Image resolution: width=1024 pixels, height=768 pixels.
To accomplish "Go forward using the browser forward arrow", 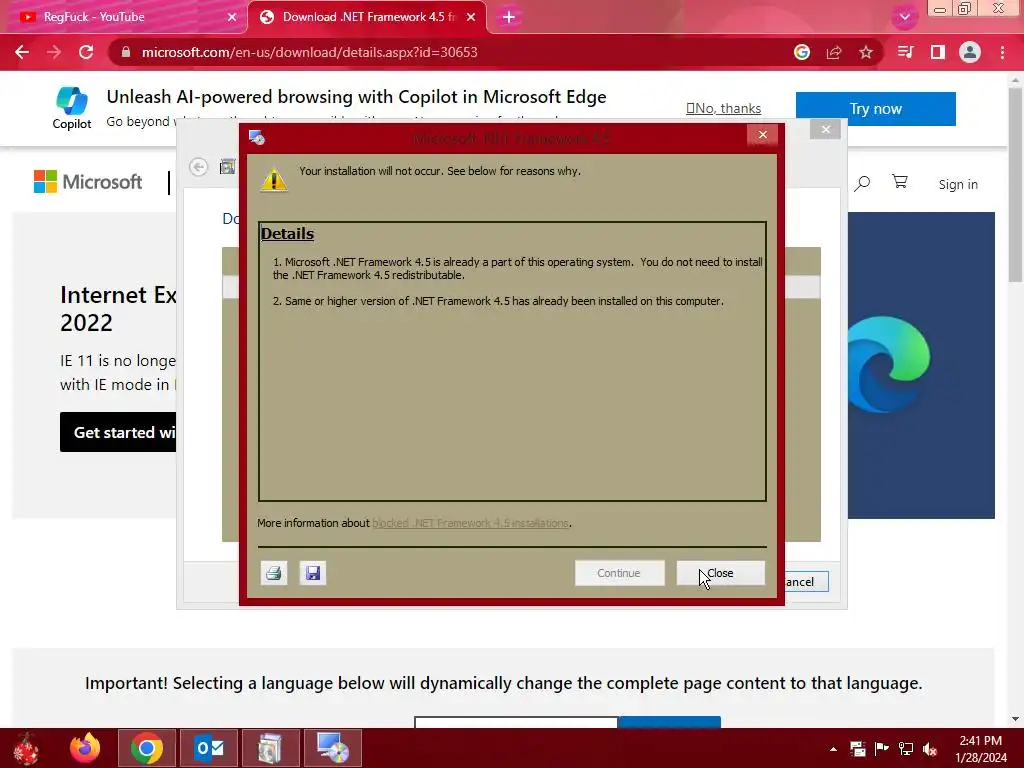I will [x=54, y=52].
